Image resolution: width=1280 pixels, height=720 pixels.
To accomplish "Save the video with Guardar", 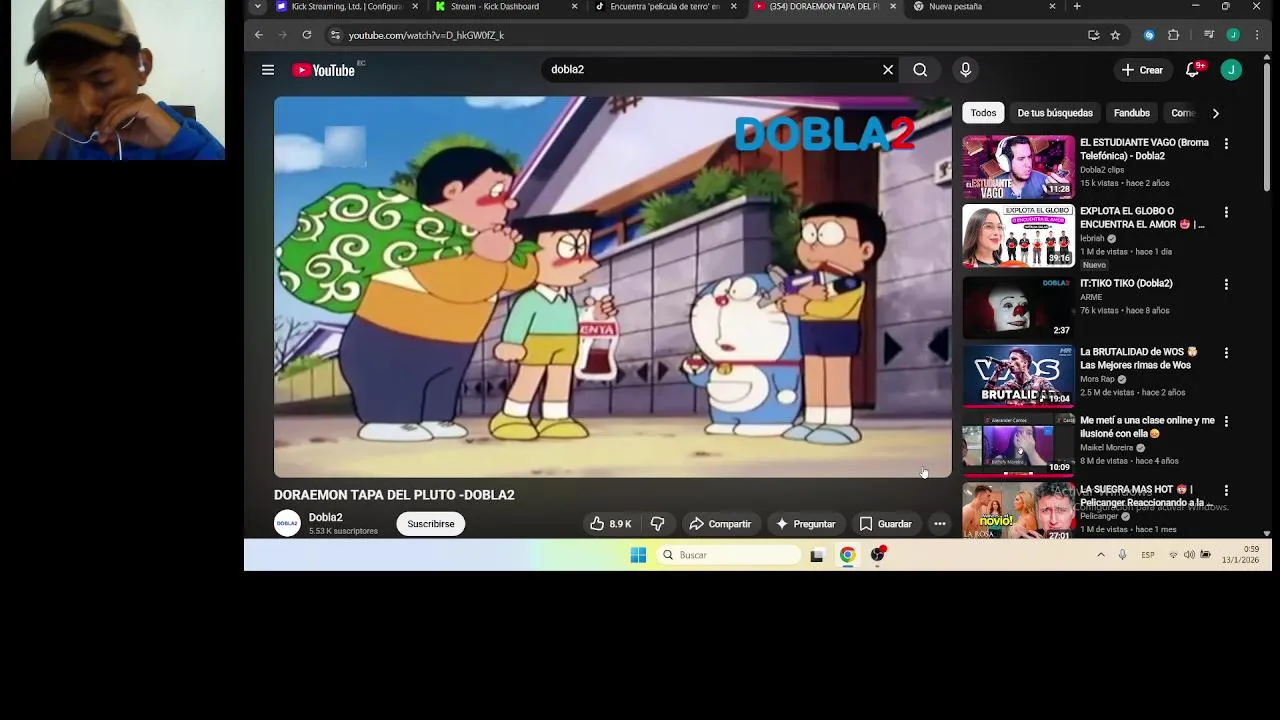I will (x=886, y=524).
